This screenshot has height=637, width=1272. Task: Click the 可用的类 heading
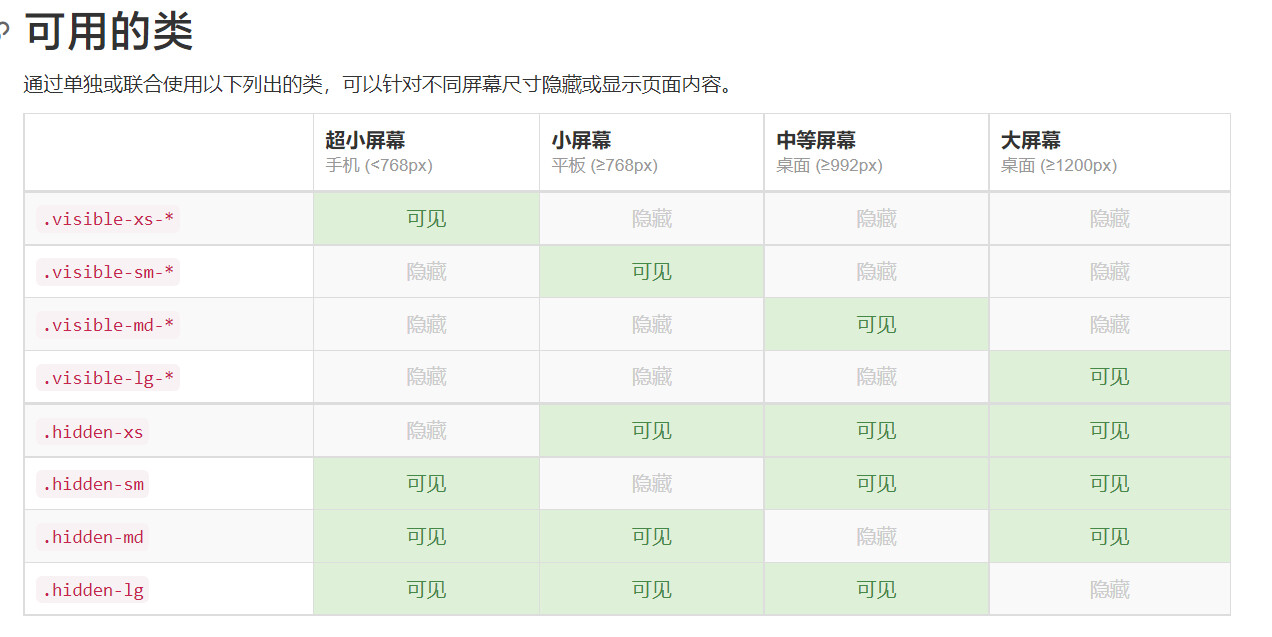point(108,33)
